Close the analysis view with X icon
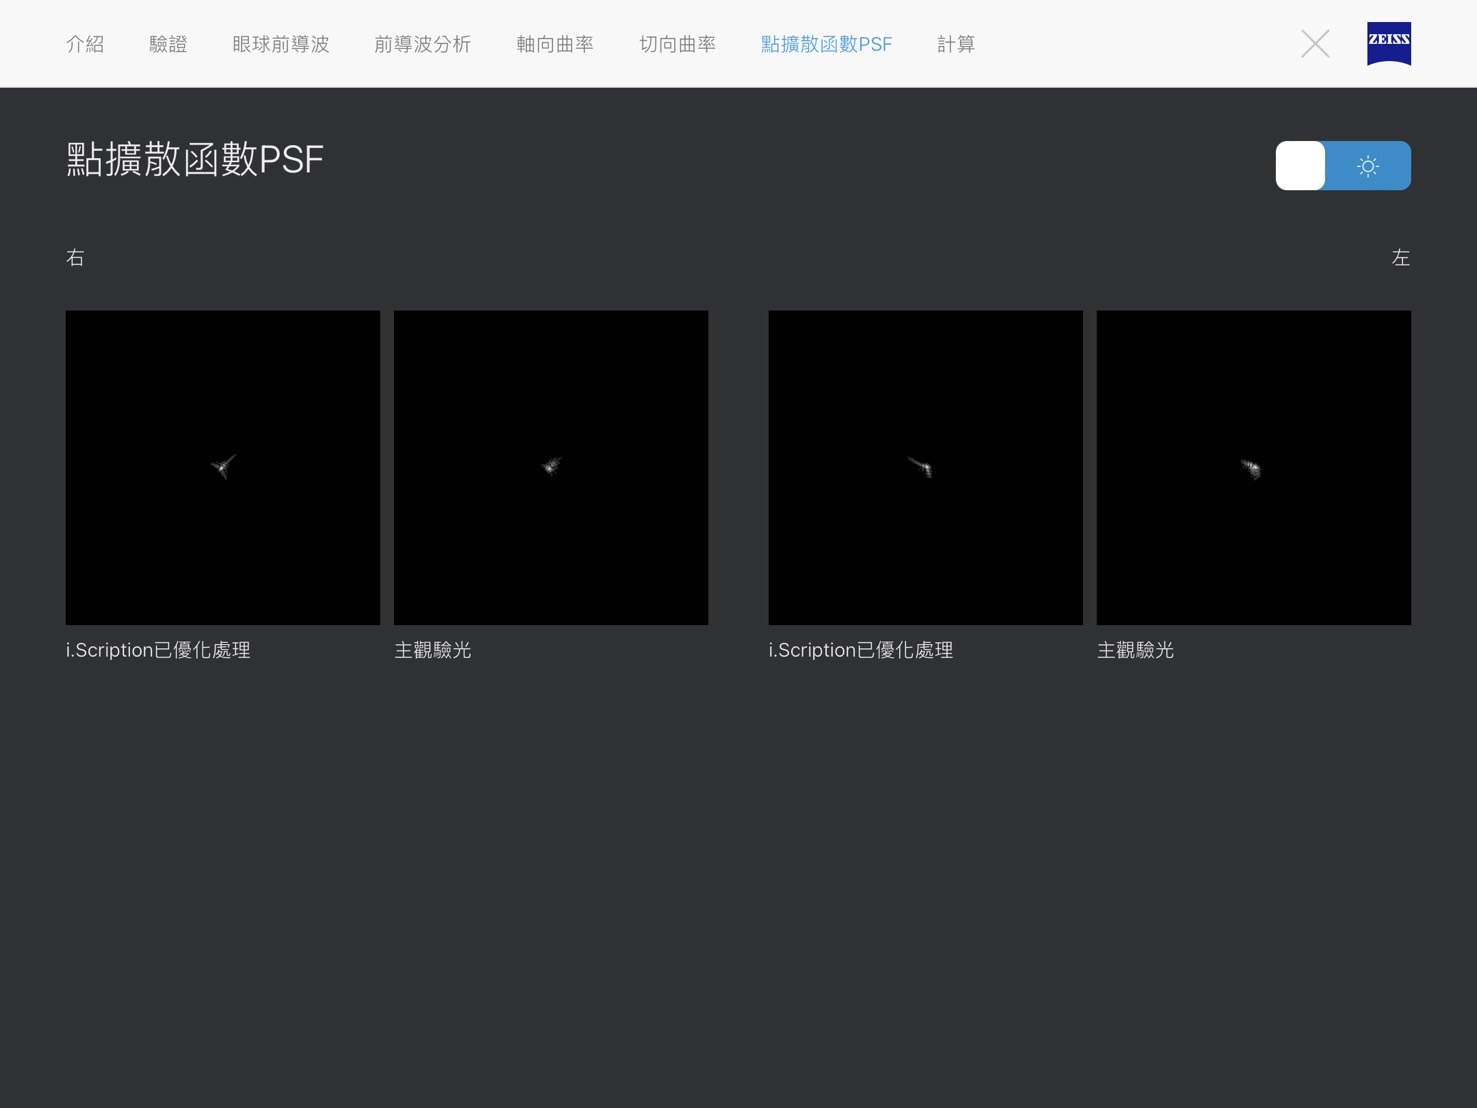This screenshot has width=1477, height=1108. (x=1315, y=44)
